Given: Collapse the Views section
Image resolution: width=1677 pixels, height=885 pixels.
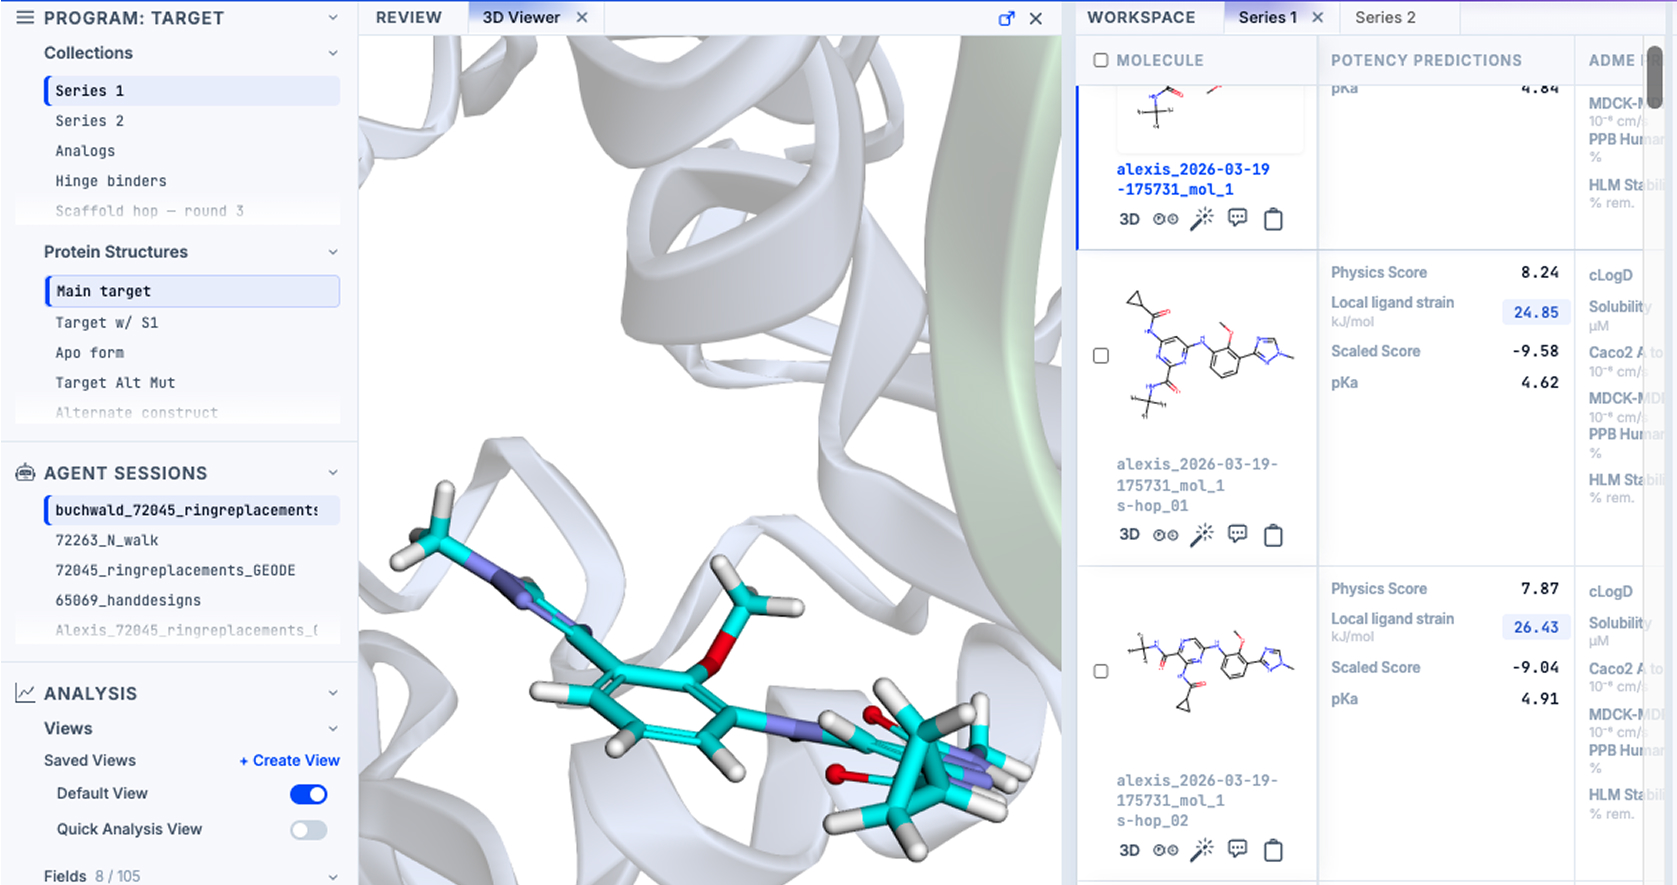Looking at the screenshot, I should point(333,729).
